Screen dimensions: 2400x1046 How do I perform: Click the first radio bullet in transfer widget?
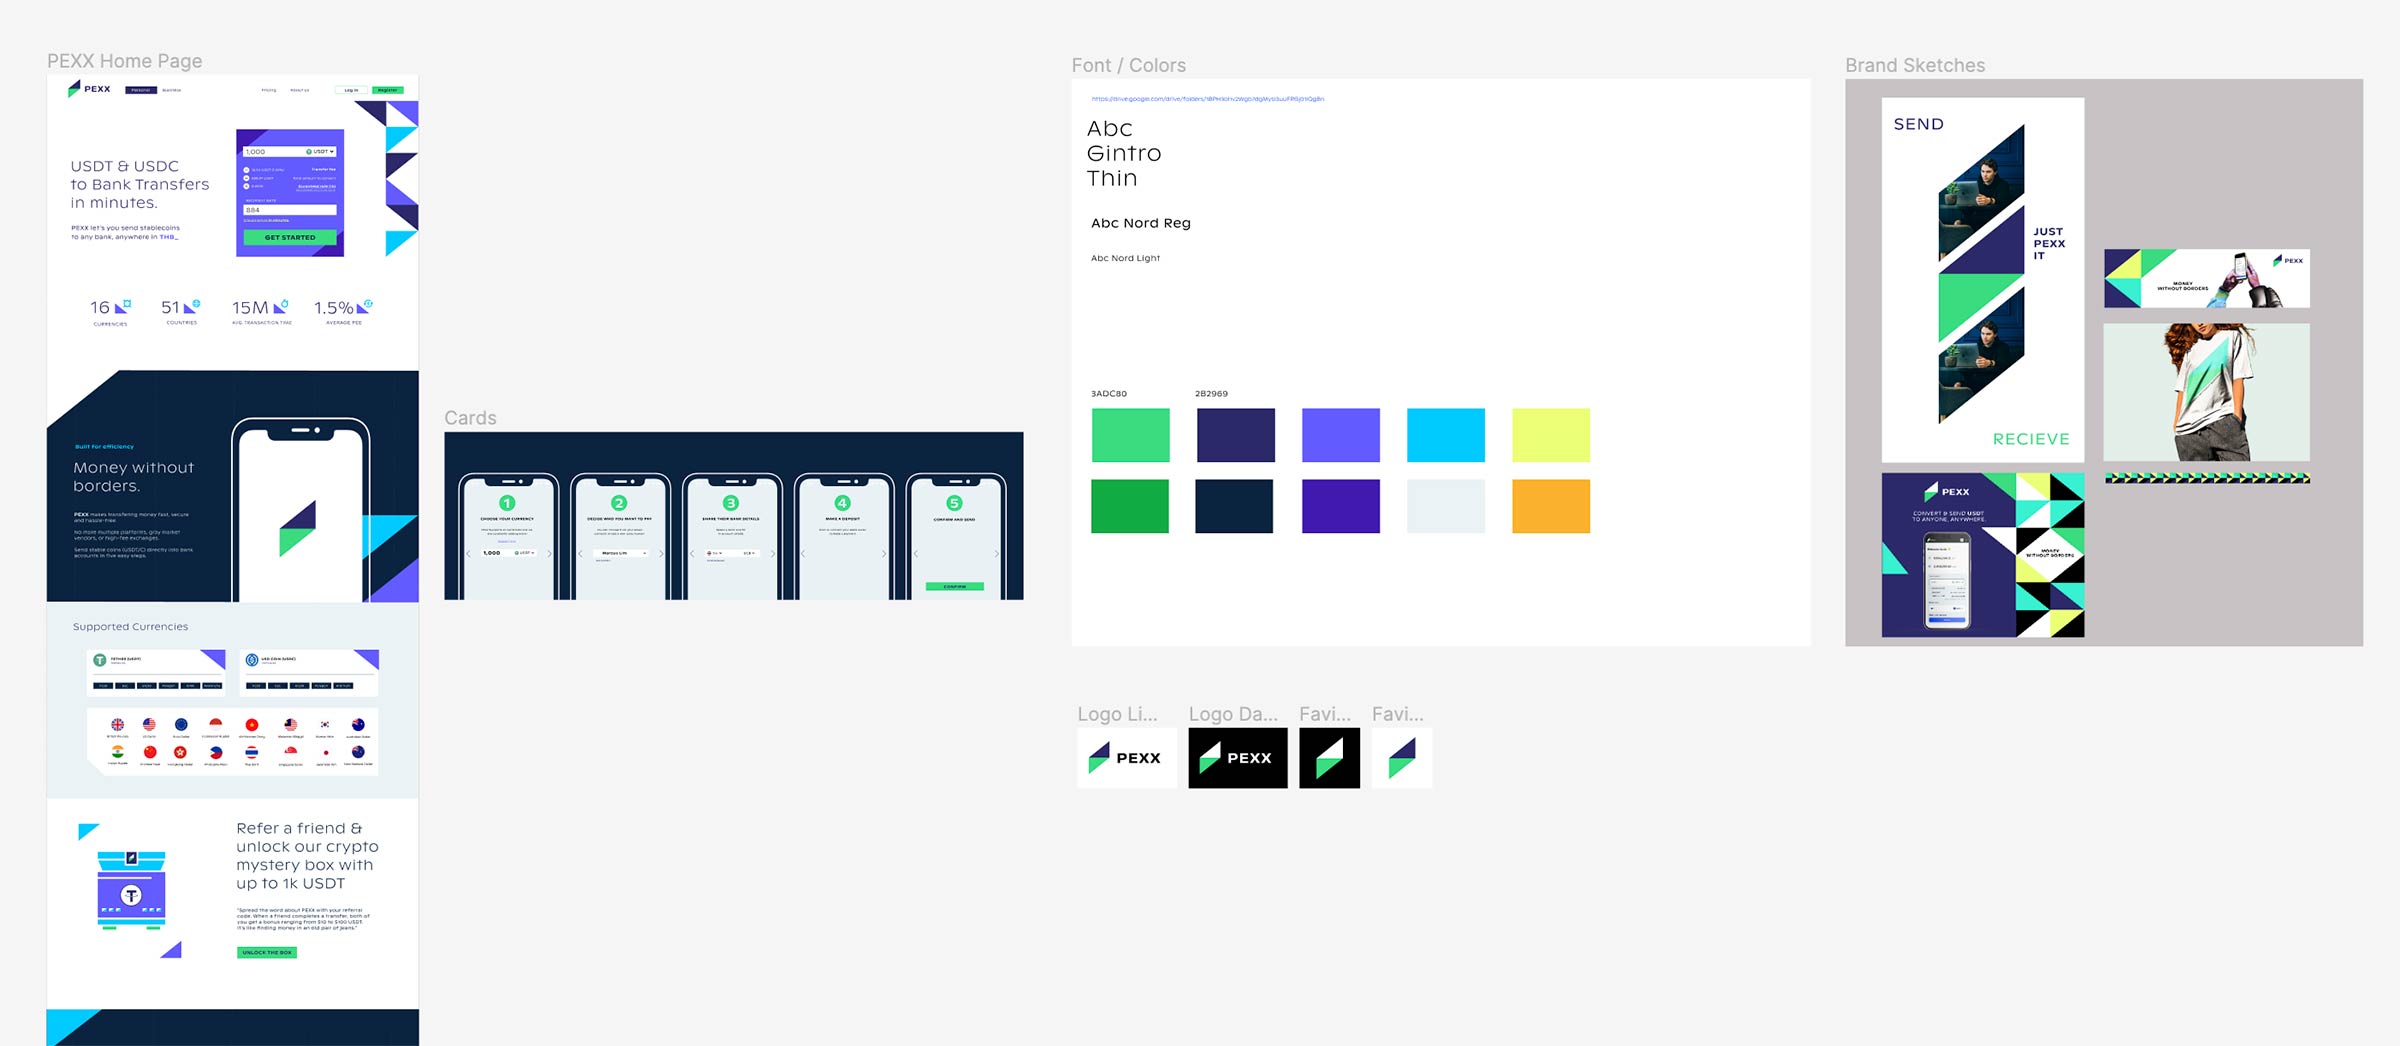coord(247,170)
